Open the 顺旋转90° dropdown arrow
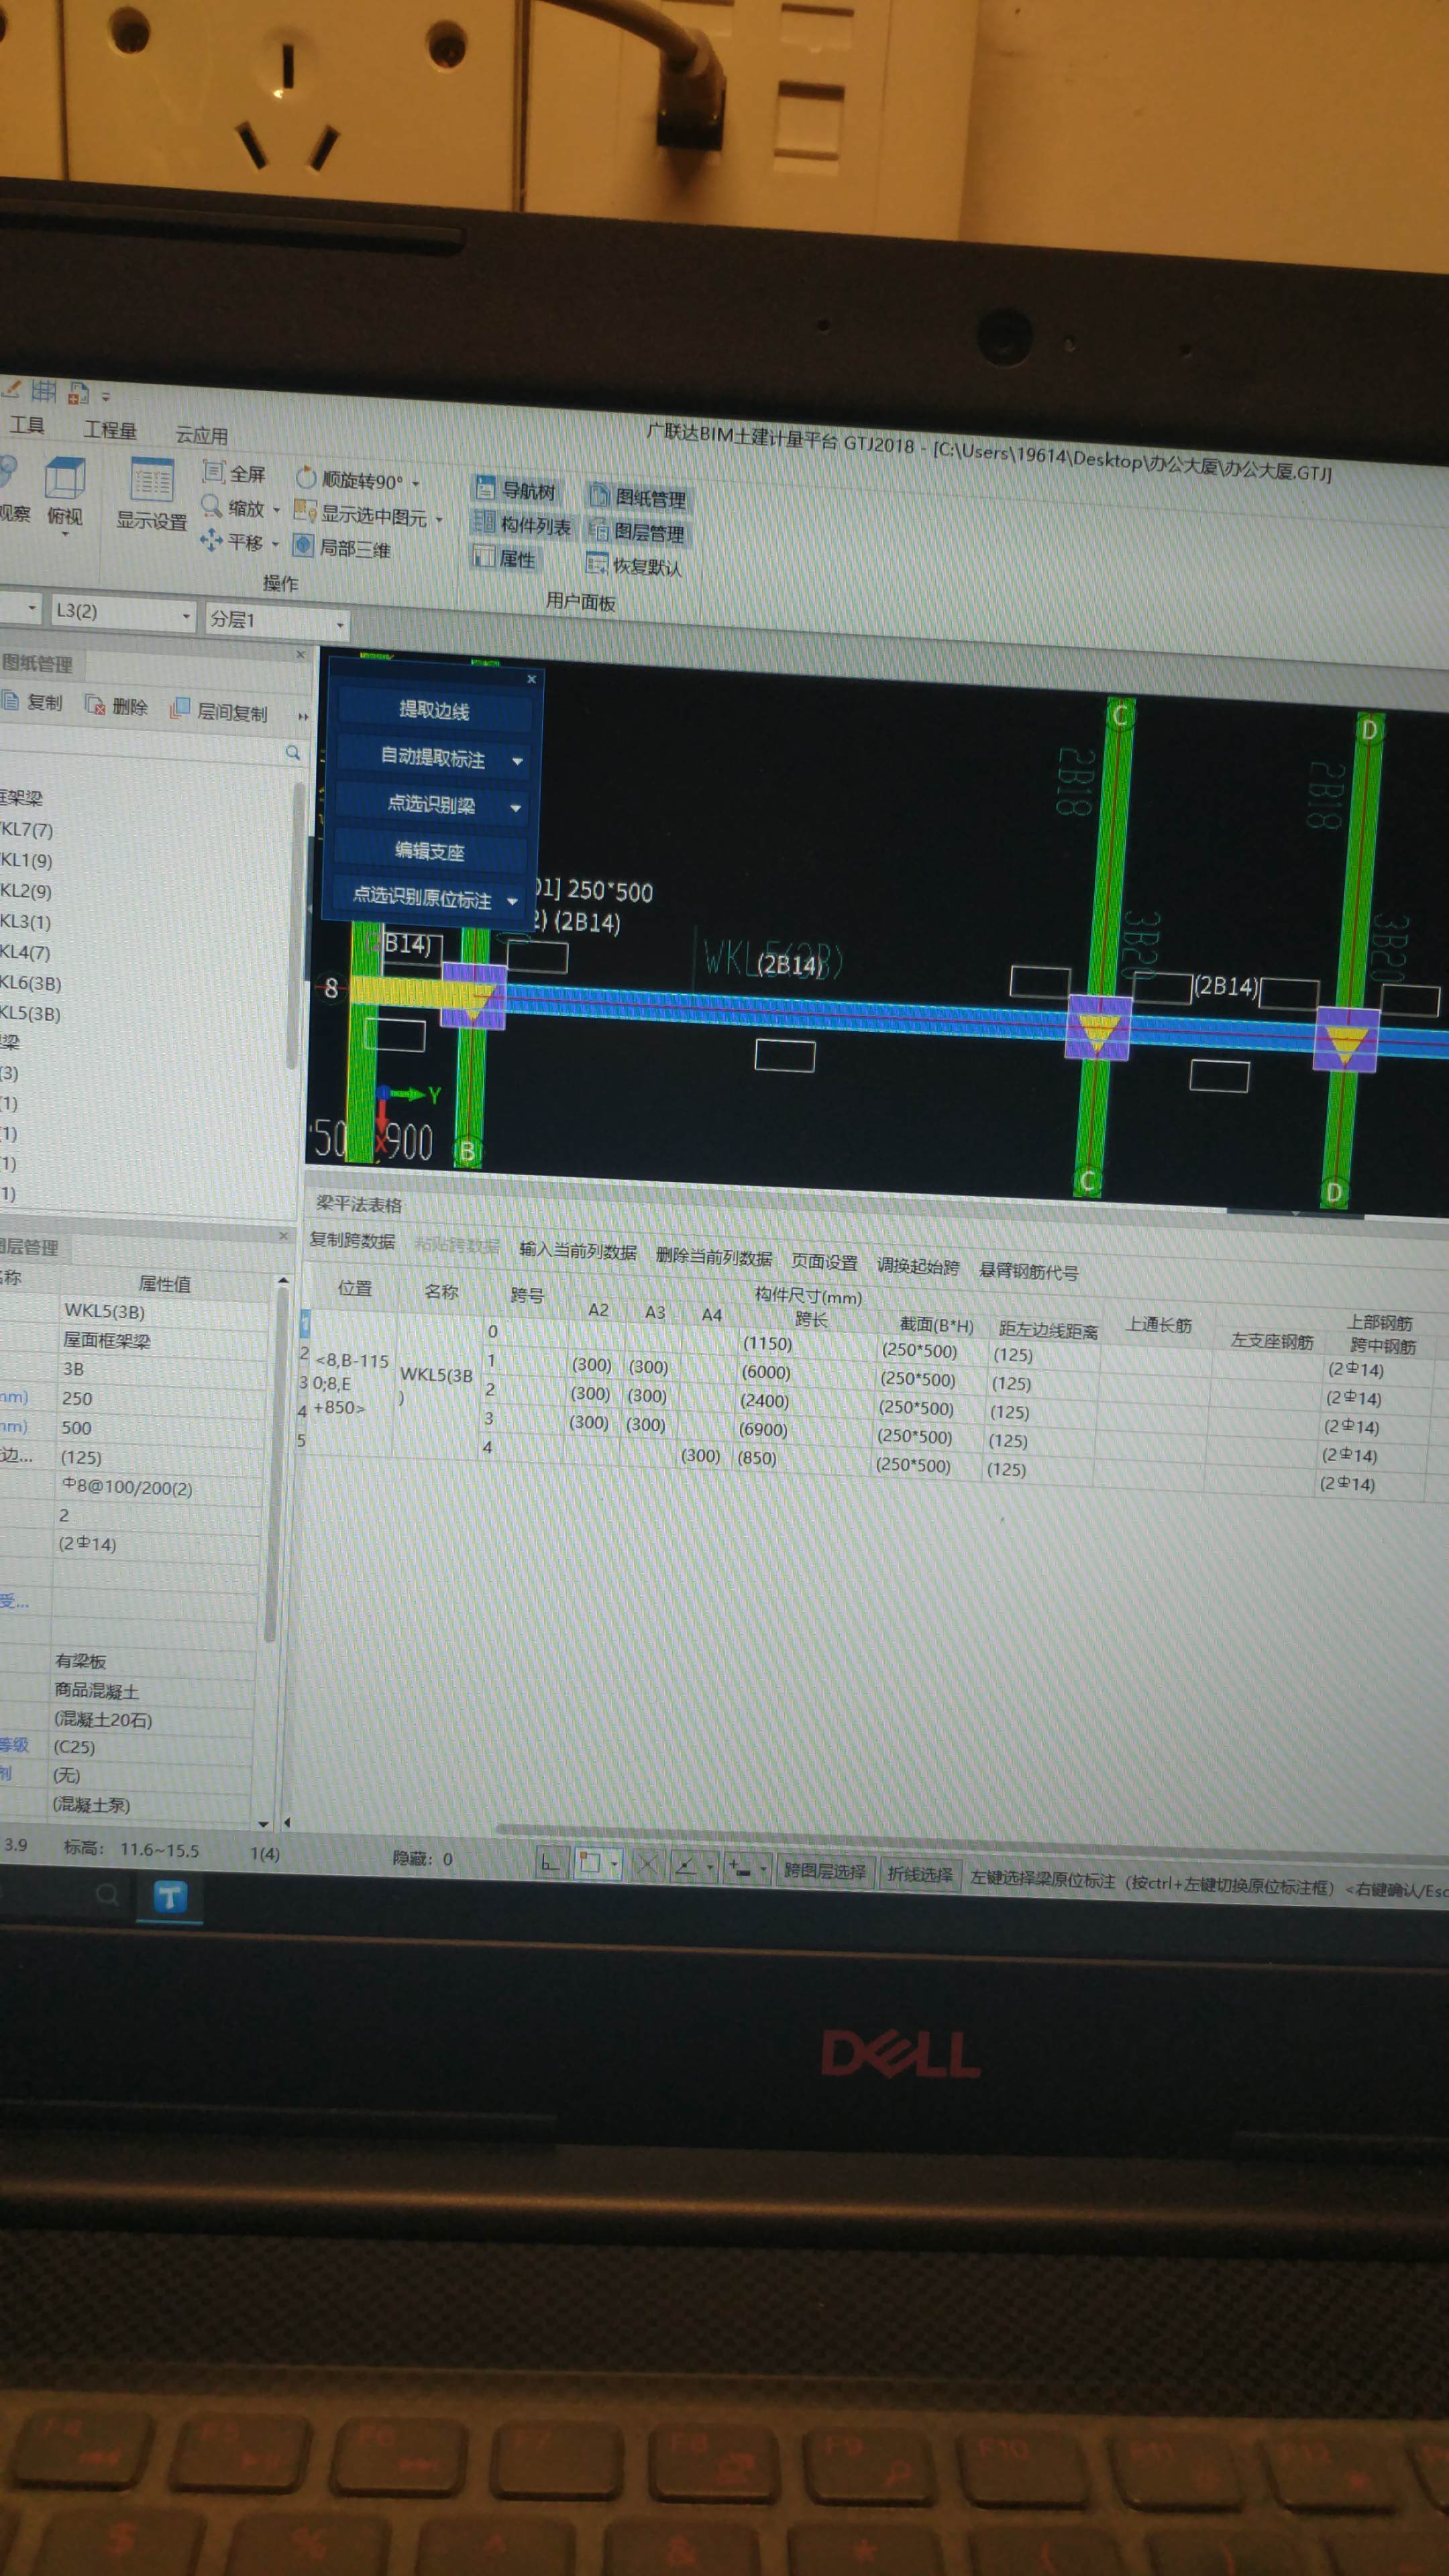 [416, 484]
